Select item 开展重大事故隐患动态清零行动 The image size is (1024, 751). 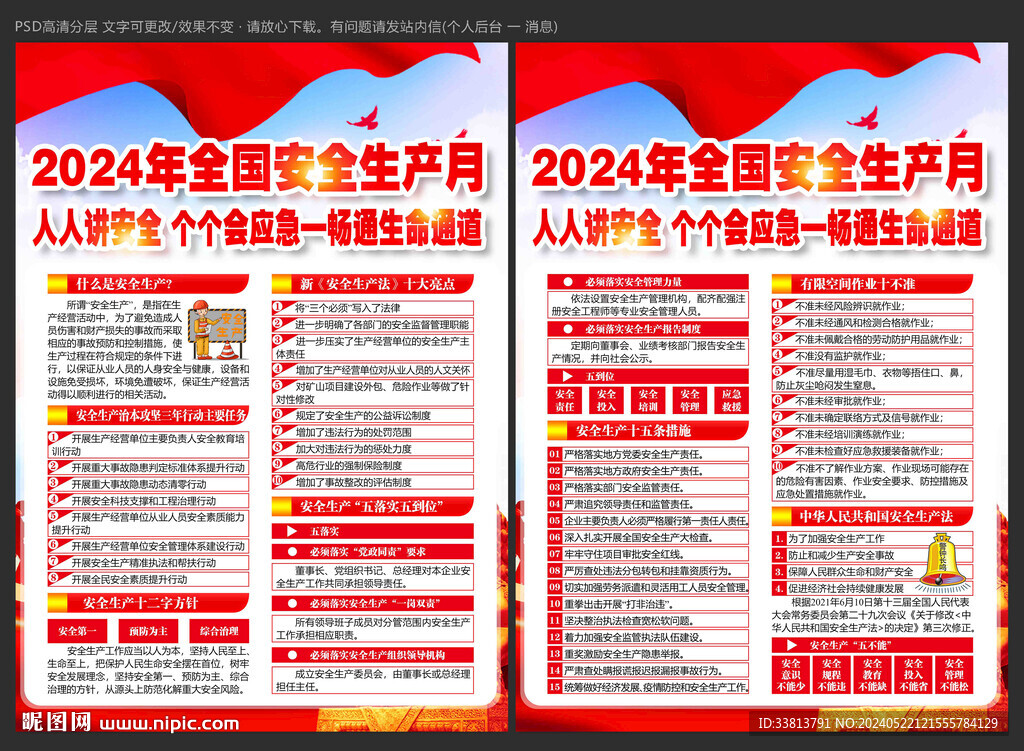click(x=148, y=485)
